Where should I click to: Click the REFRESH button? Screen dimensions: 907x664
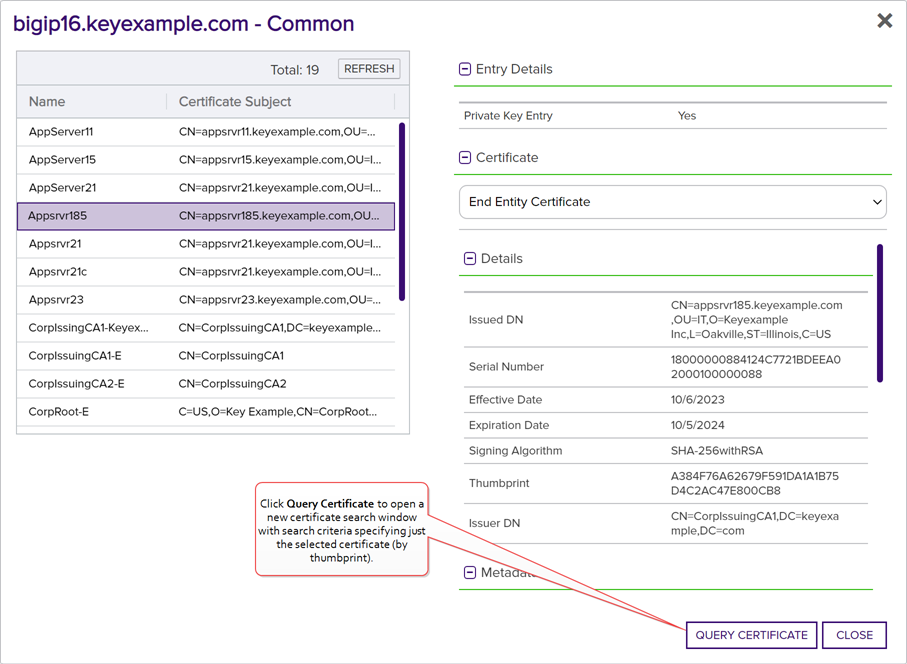[369, 69]
